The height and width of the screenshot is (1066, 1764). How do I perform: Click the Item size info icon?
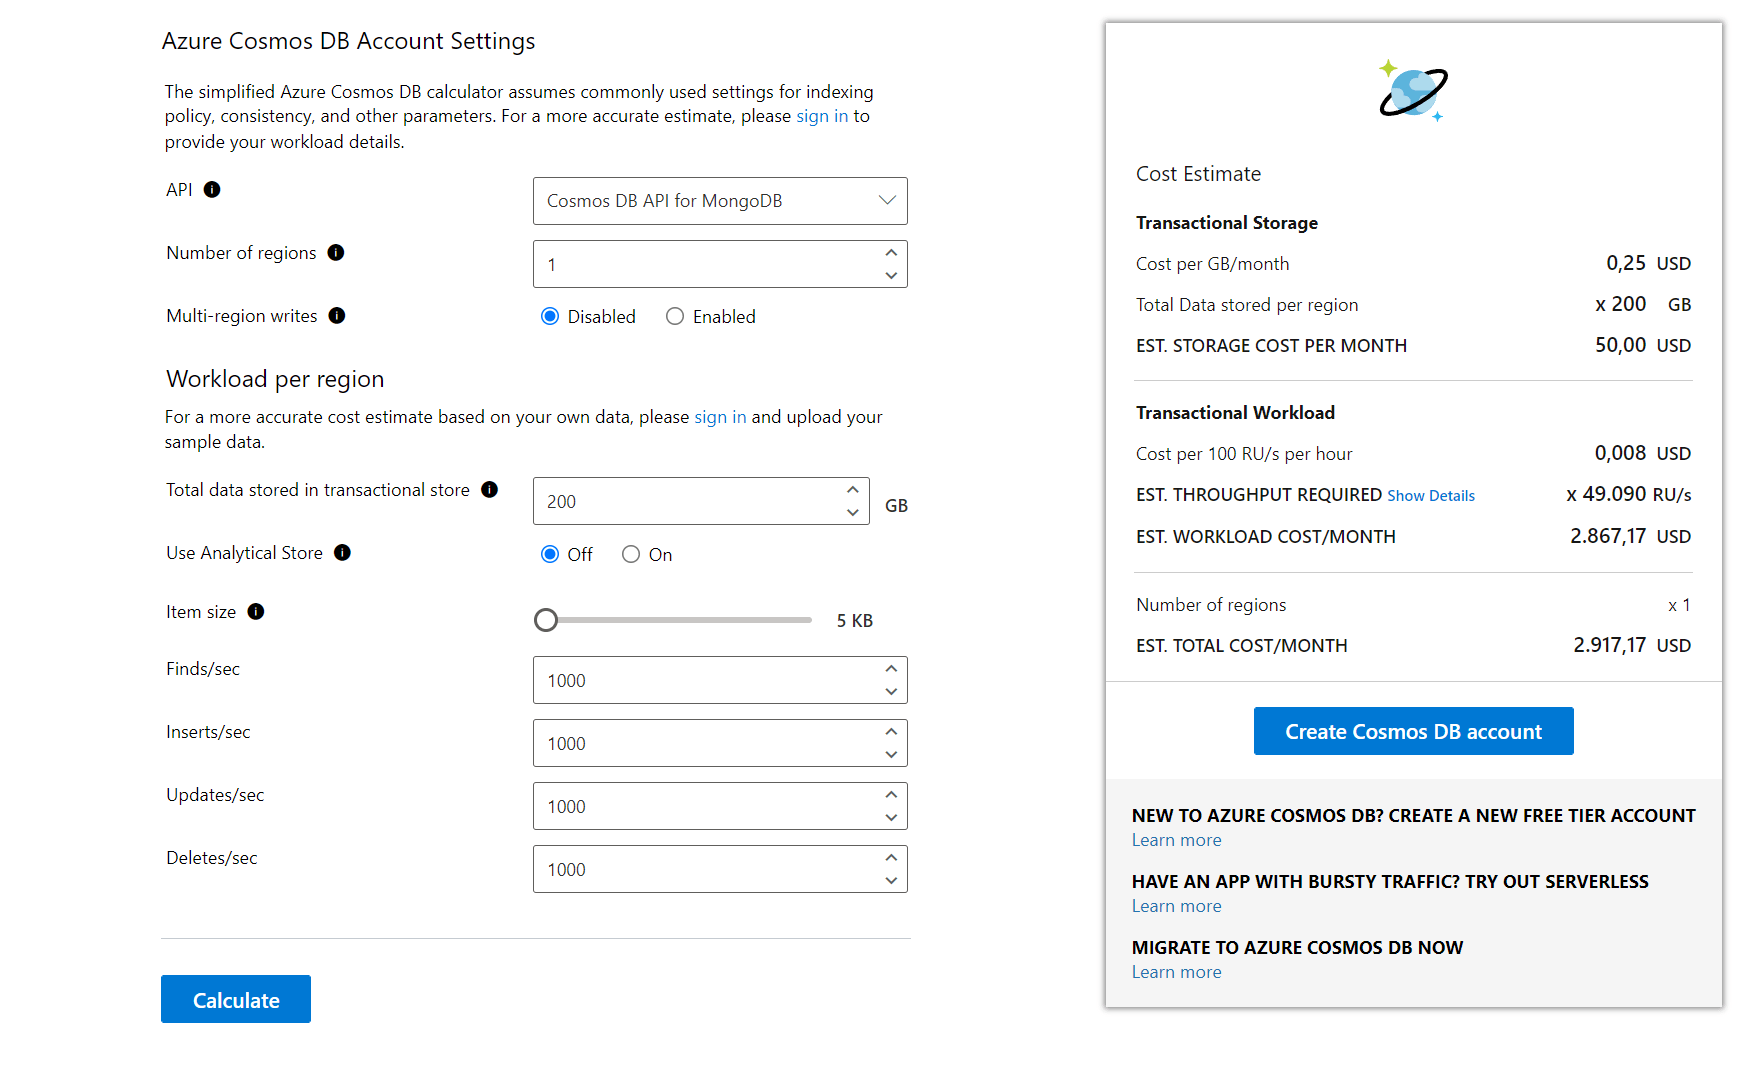coord(255,612)
